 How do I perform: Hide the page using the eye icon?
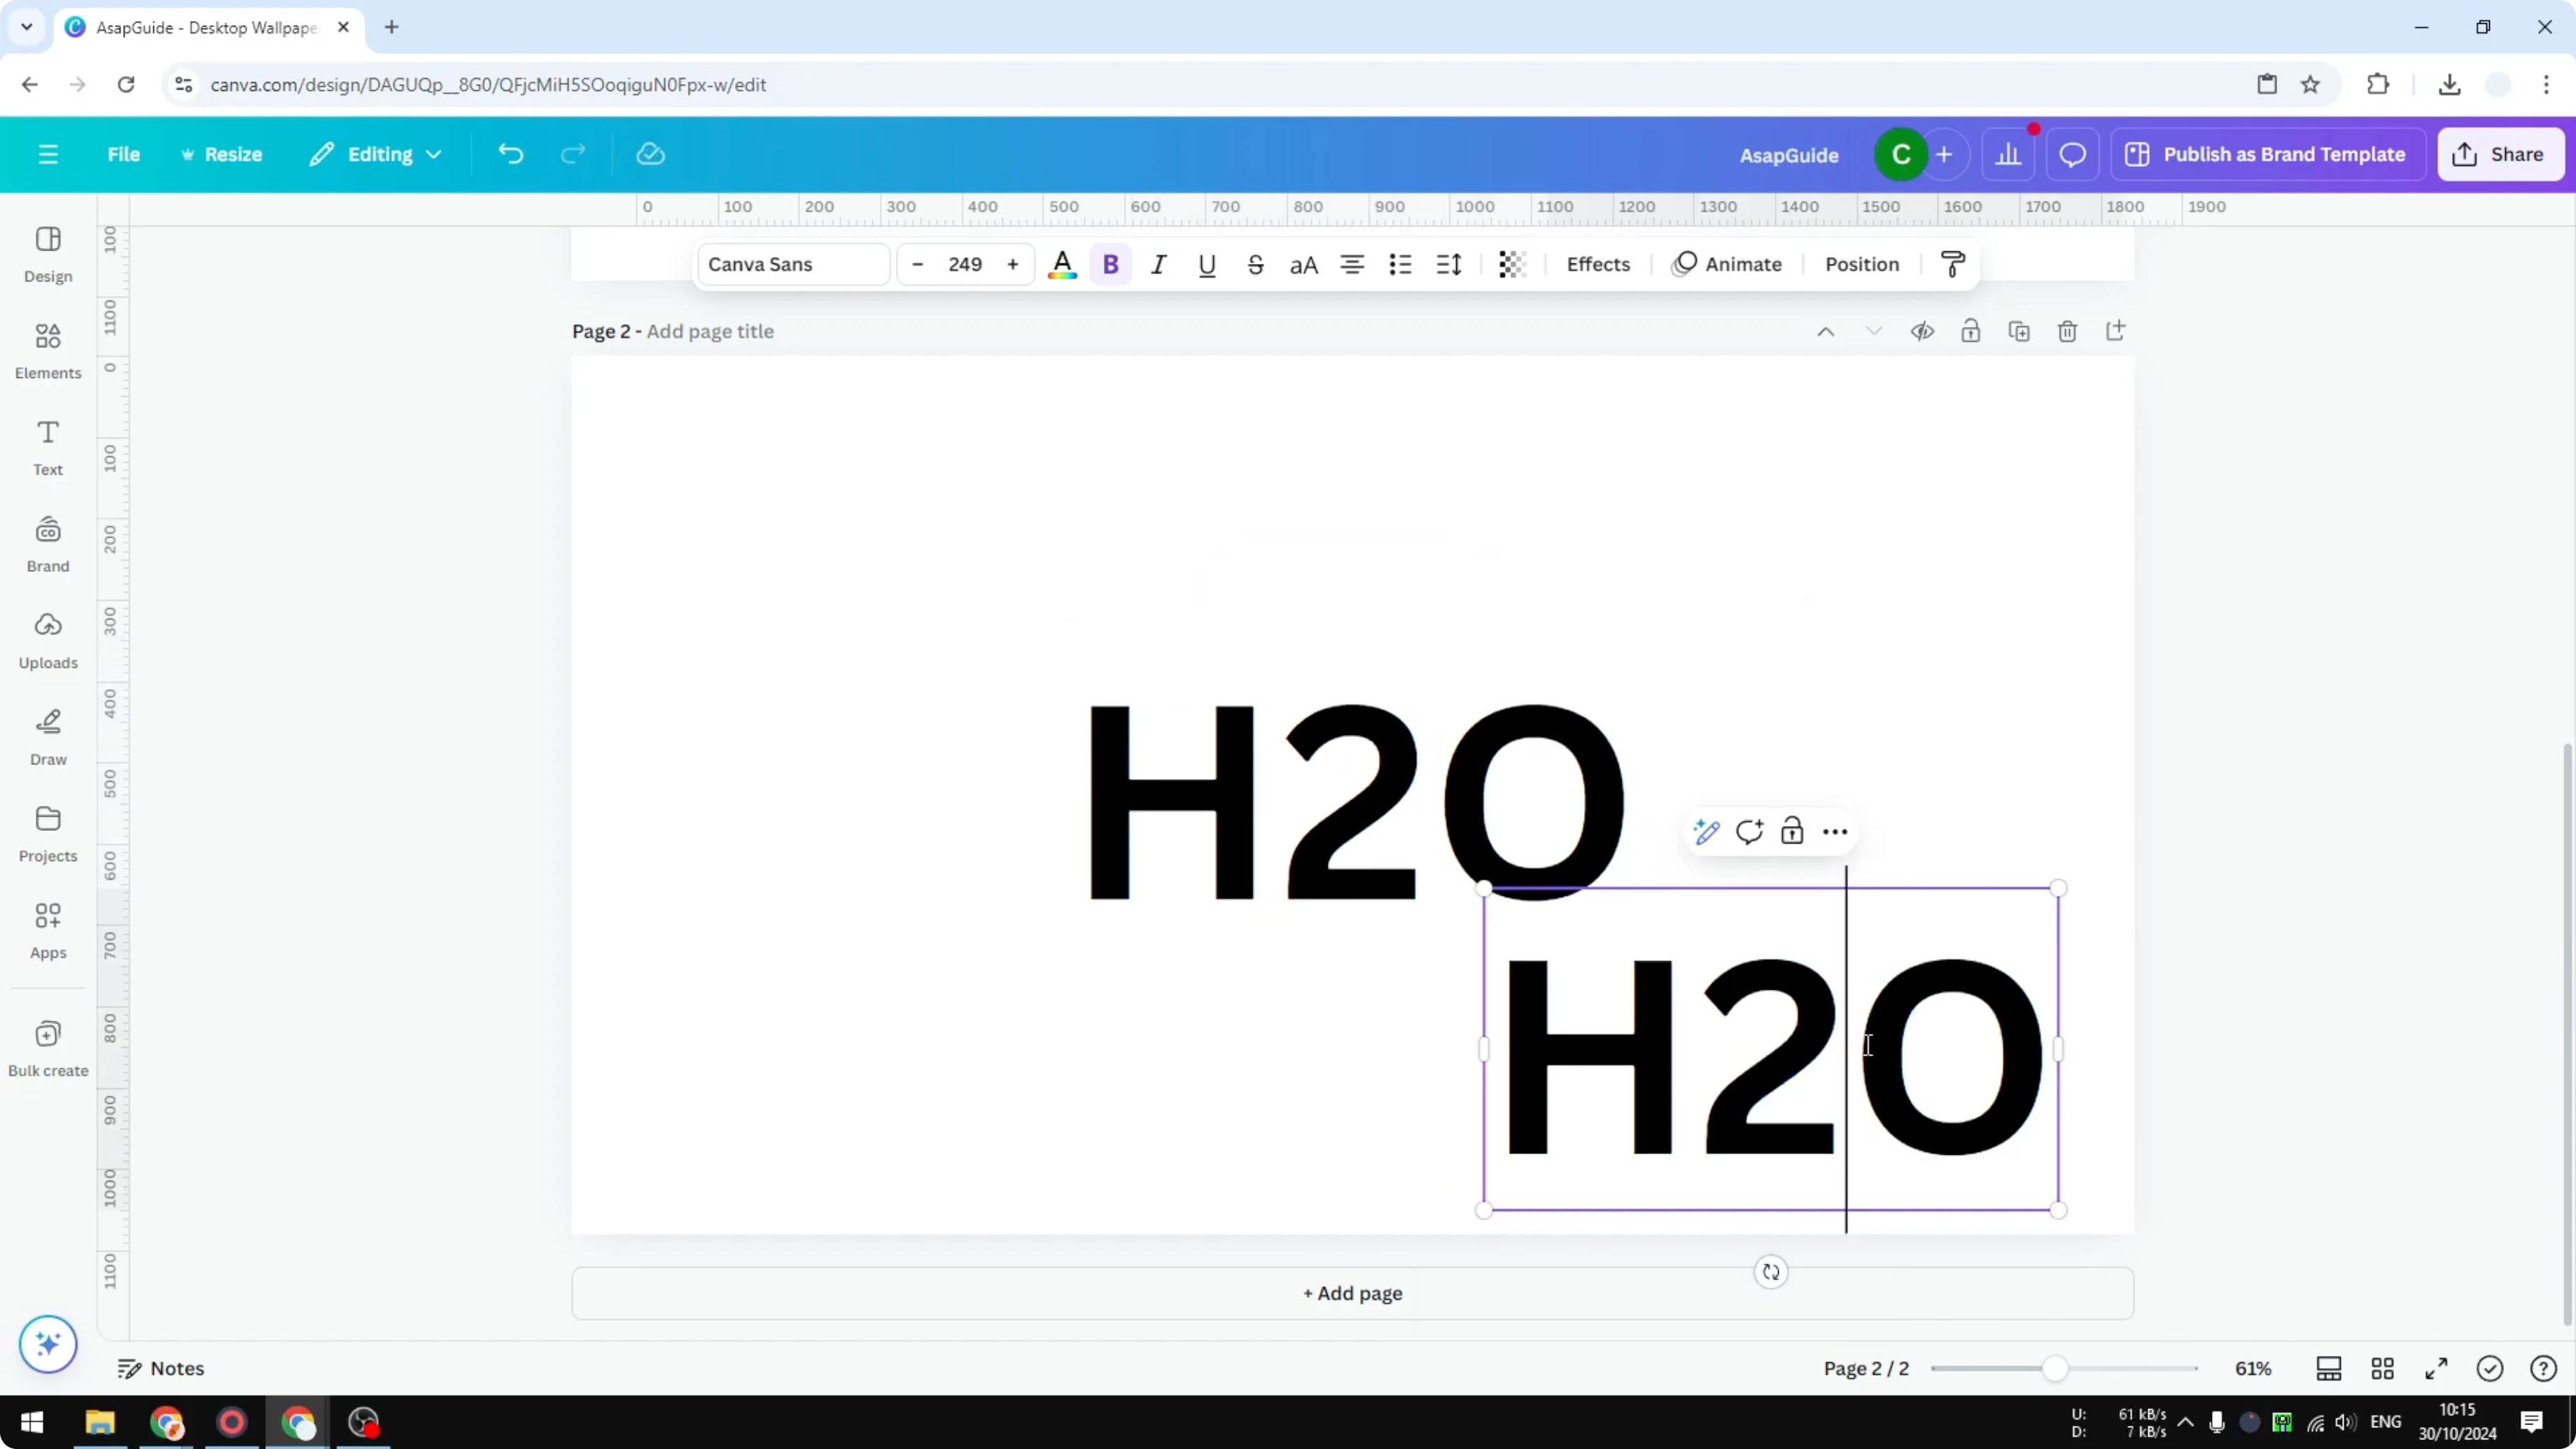[x=1922, y=331]
